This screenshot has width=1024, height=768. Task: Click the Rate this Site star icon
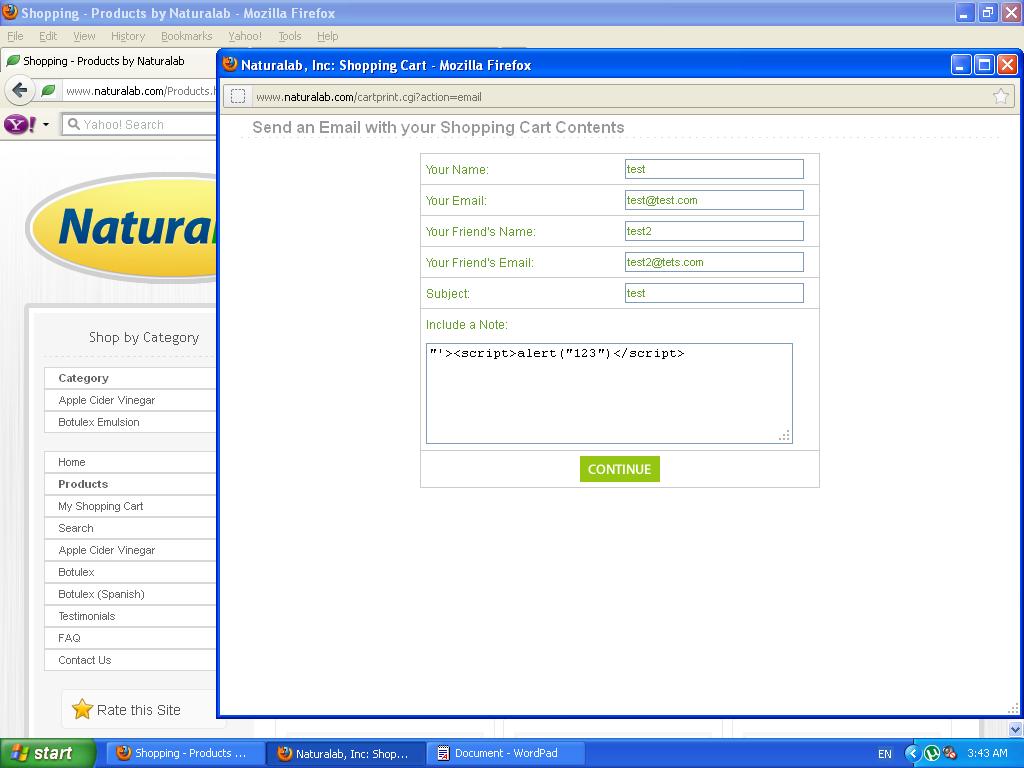click(x=82, y=709)
